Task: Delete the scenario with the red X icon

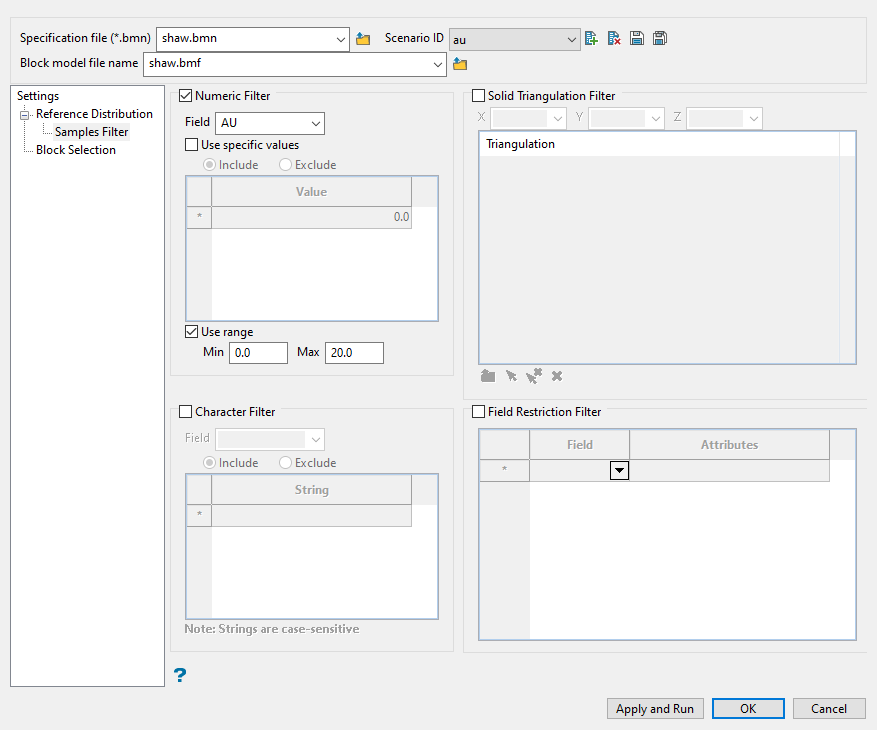Action: point(614,38)
